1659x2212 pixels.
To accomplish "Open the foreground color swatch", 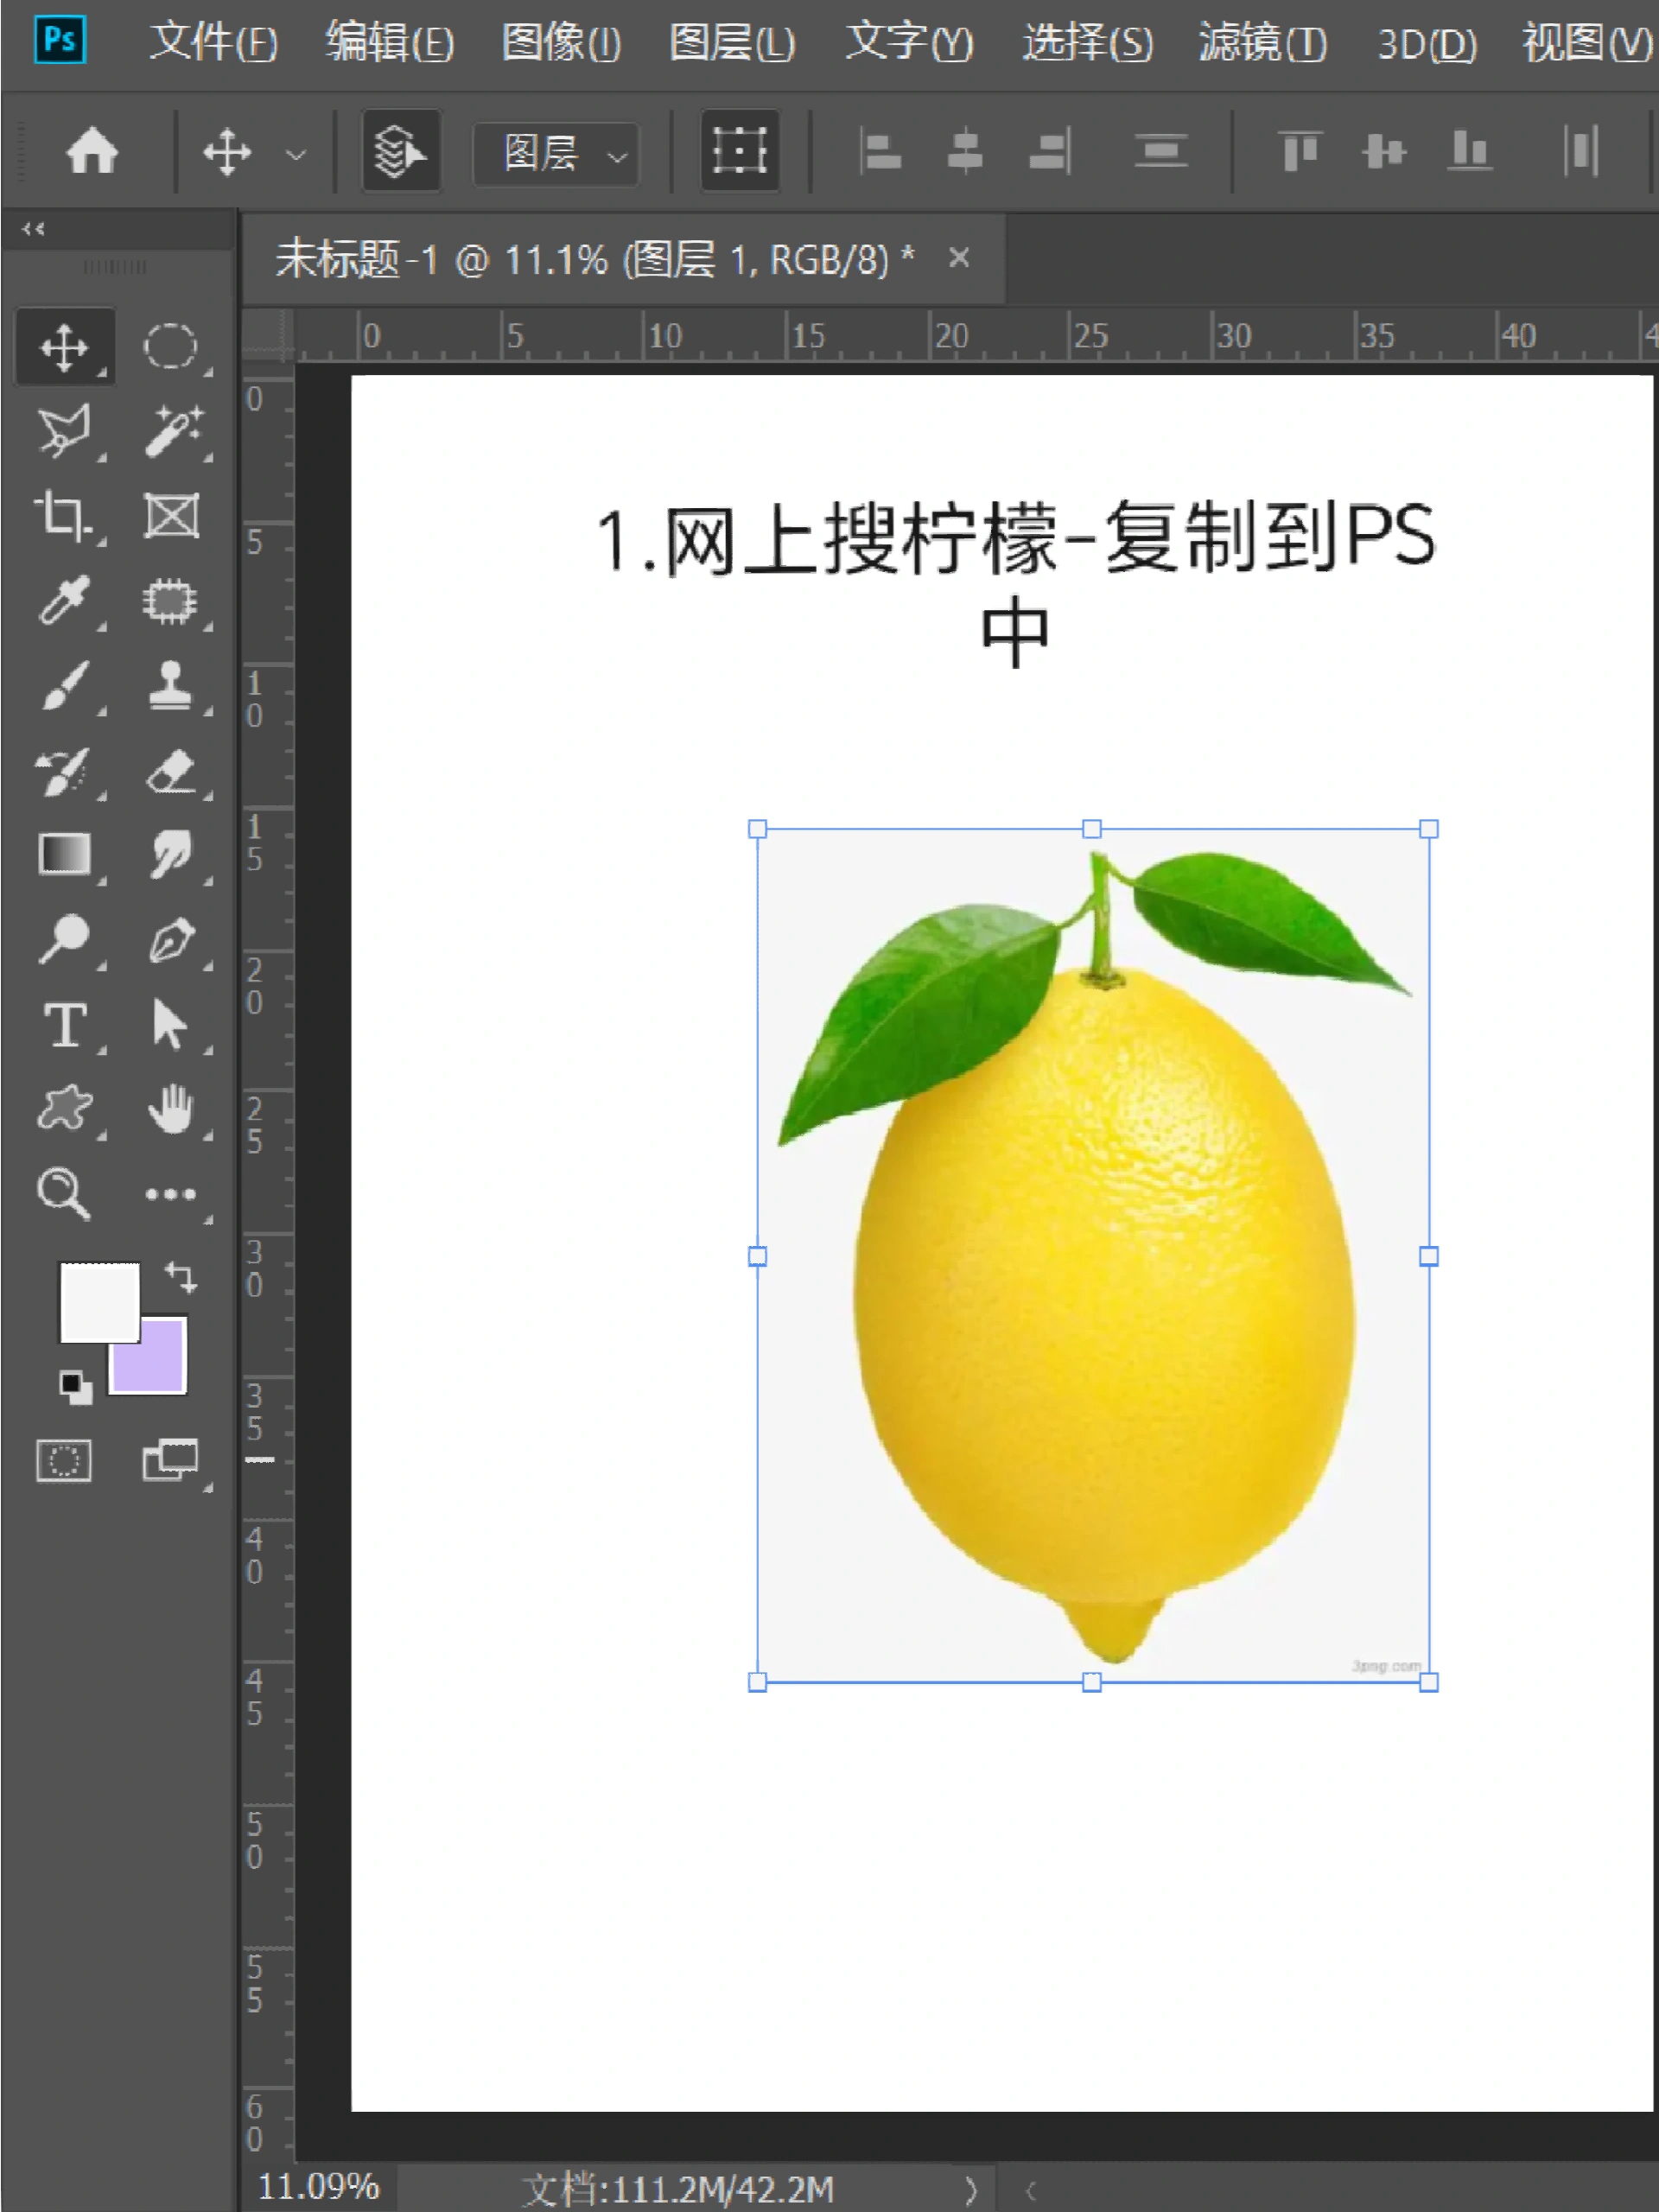I will (100, 1303).
